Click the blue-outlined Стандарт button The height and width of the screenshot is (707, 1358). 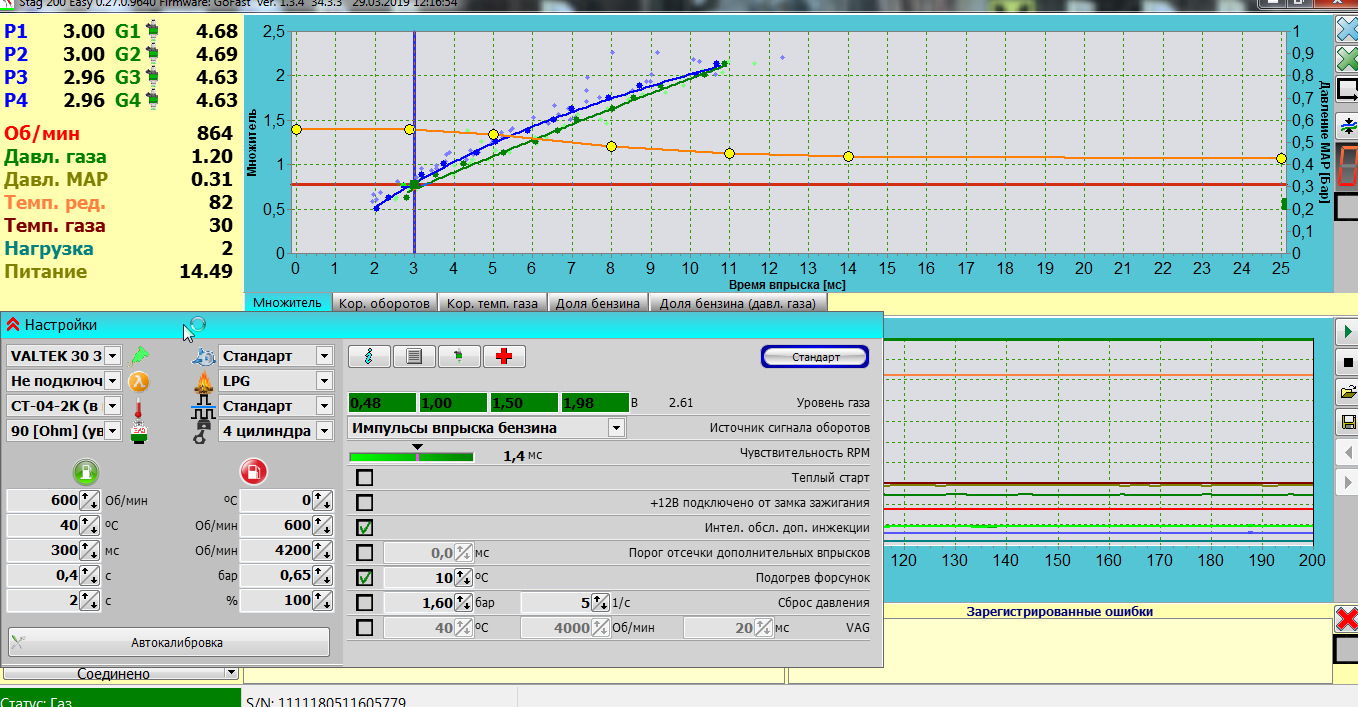815,357
